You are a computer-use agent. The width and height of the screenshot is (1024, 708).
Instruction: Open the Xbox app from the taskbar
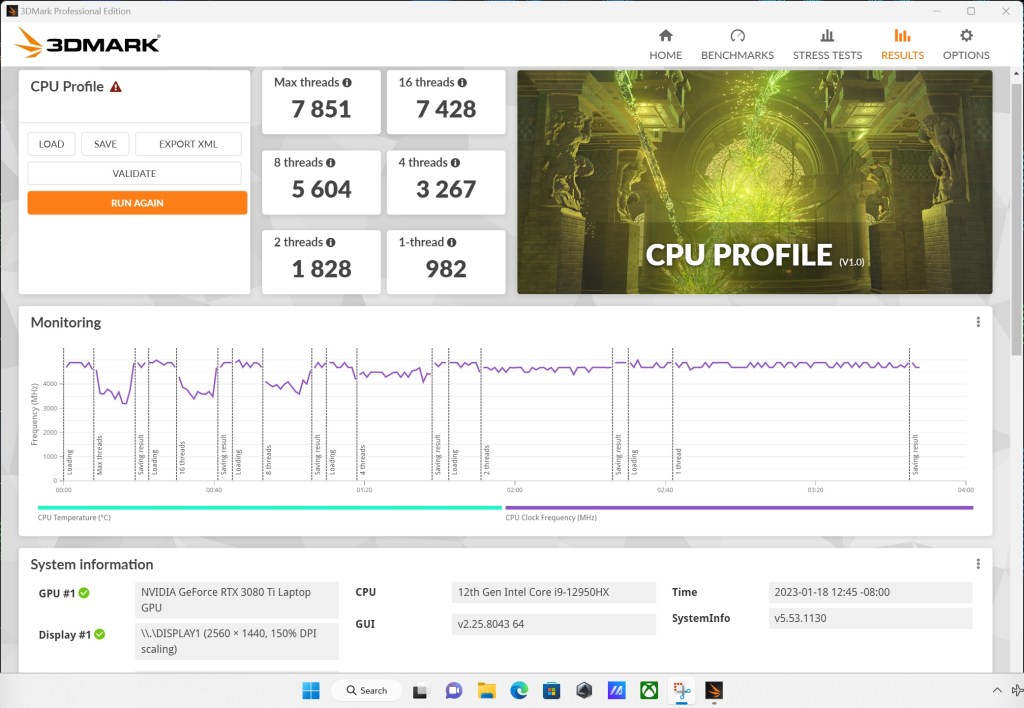(x=650, y=690)
